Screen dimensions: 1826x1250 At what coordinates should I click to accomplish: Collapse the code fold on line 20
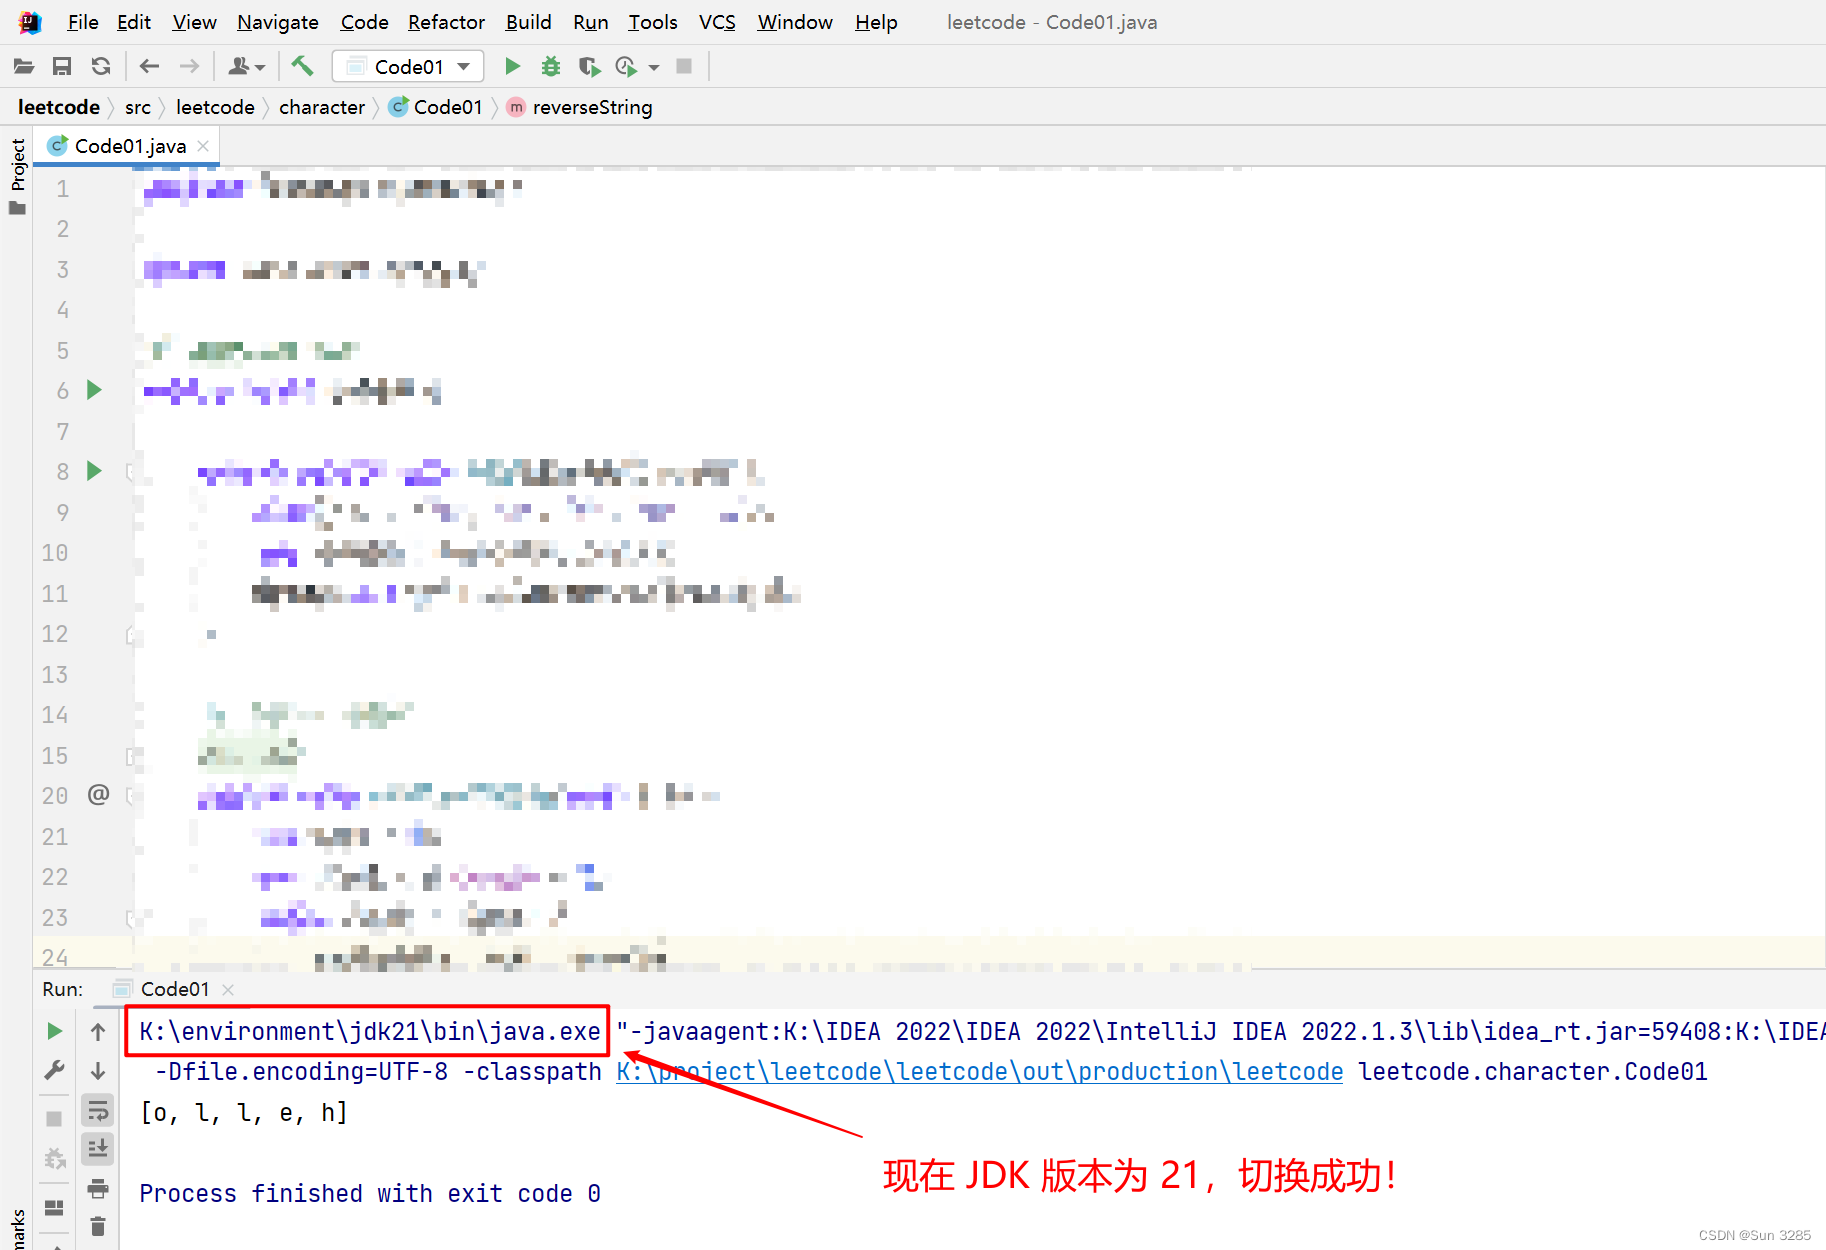[130, 796]
